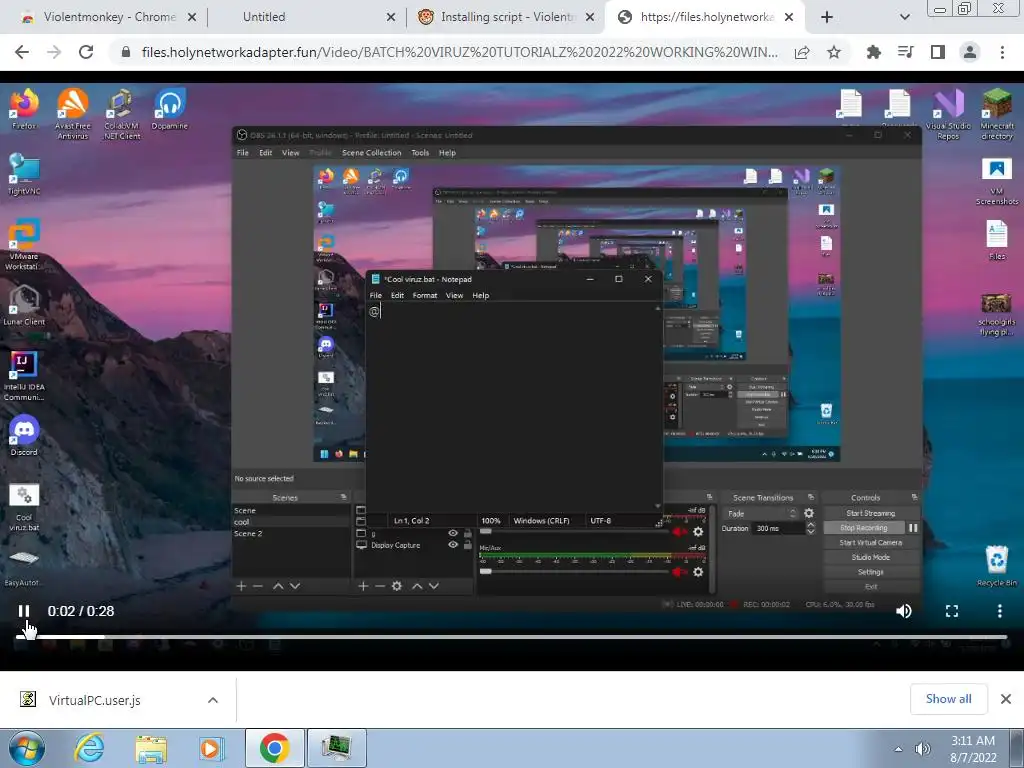Click Show all downloads
Image resolution: width=1024 pixels, height=768 pixels.
click(948, 699)
